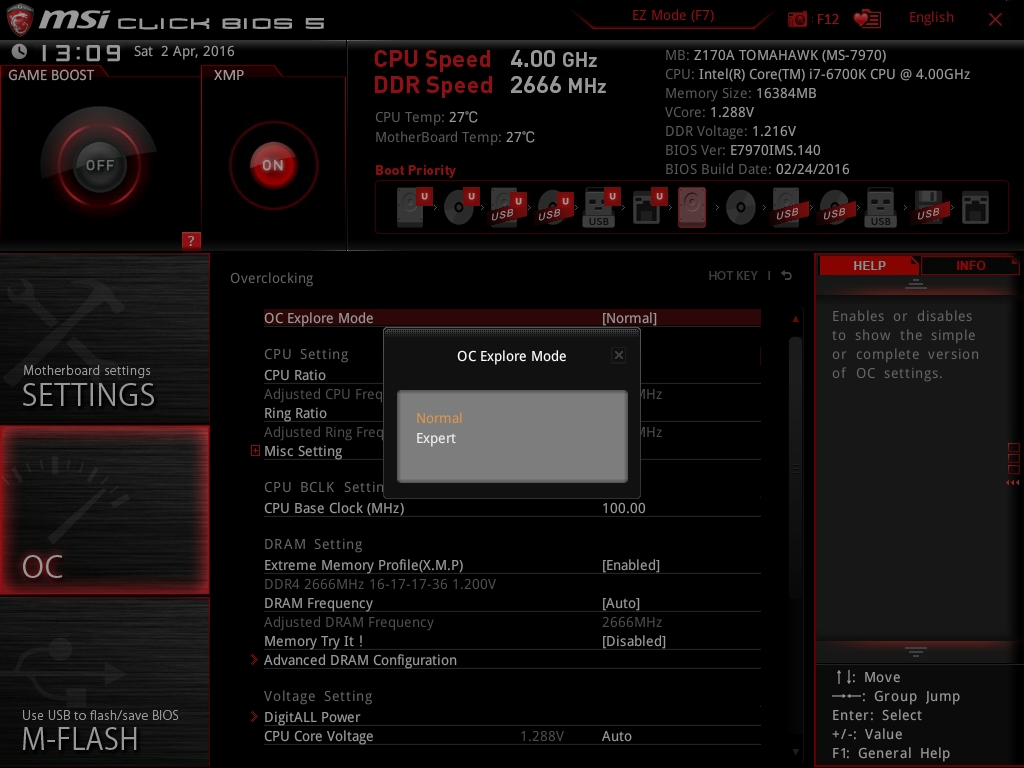This screenshot has height=768, width=1024.
Task: Click scroll down arrow of settings list
Action: point(795,752)
